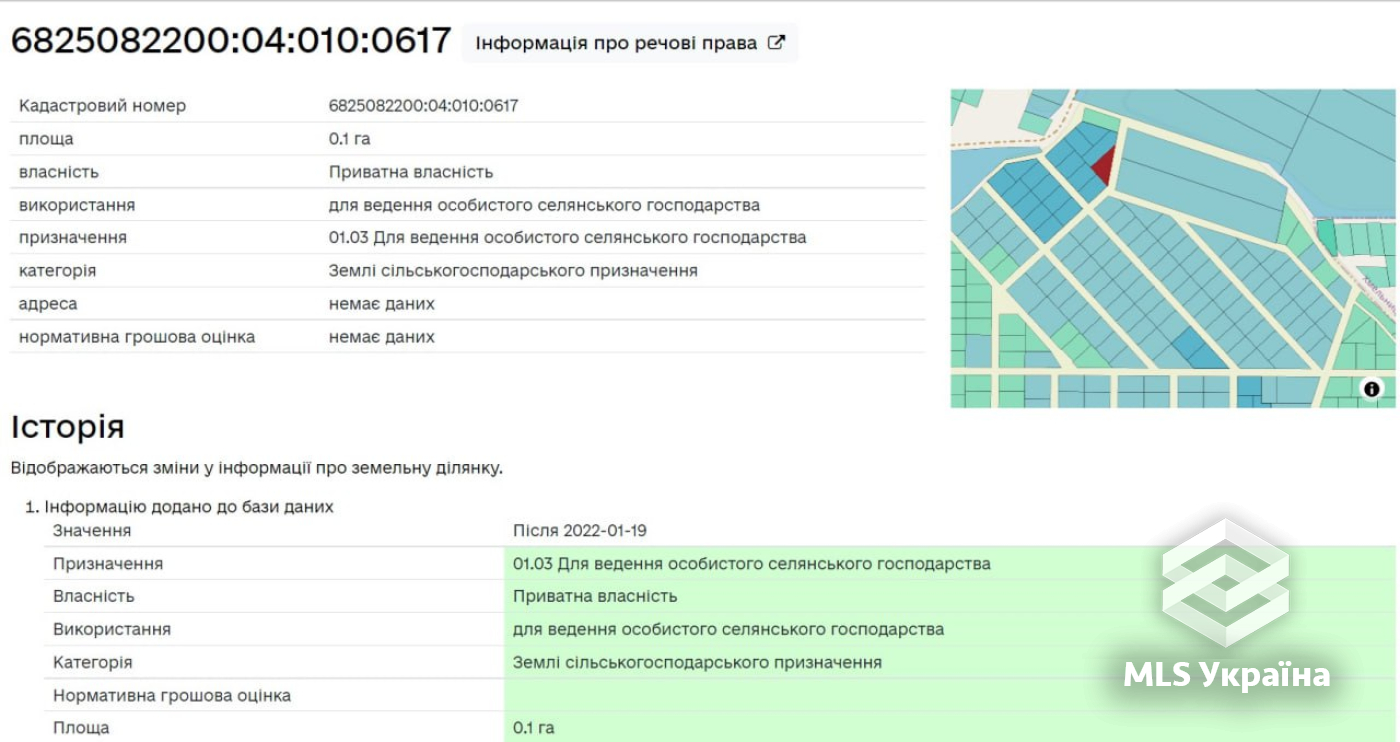1400x742 pixels.
Task: Click the external link icon beside 'речові права'
Action: (x=776, y=43)
